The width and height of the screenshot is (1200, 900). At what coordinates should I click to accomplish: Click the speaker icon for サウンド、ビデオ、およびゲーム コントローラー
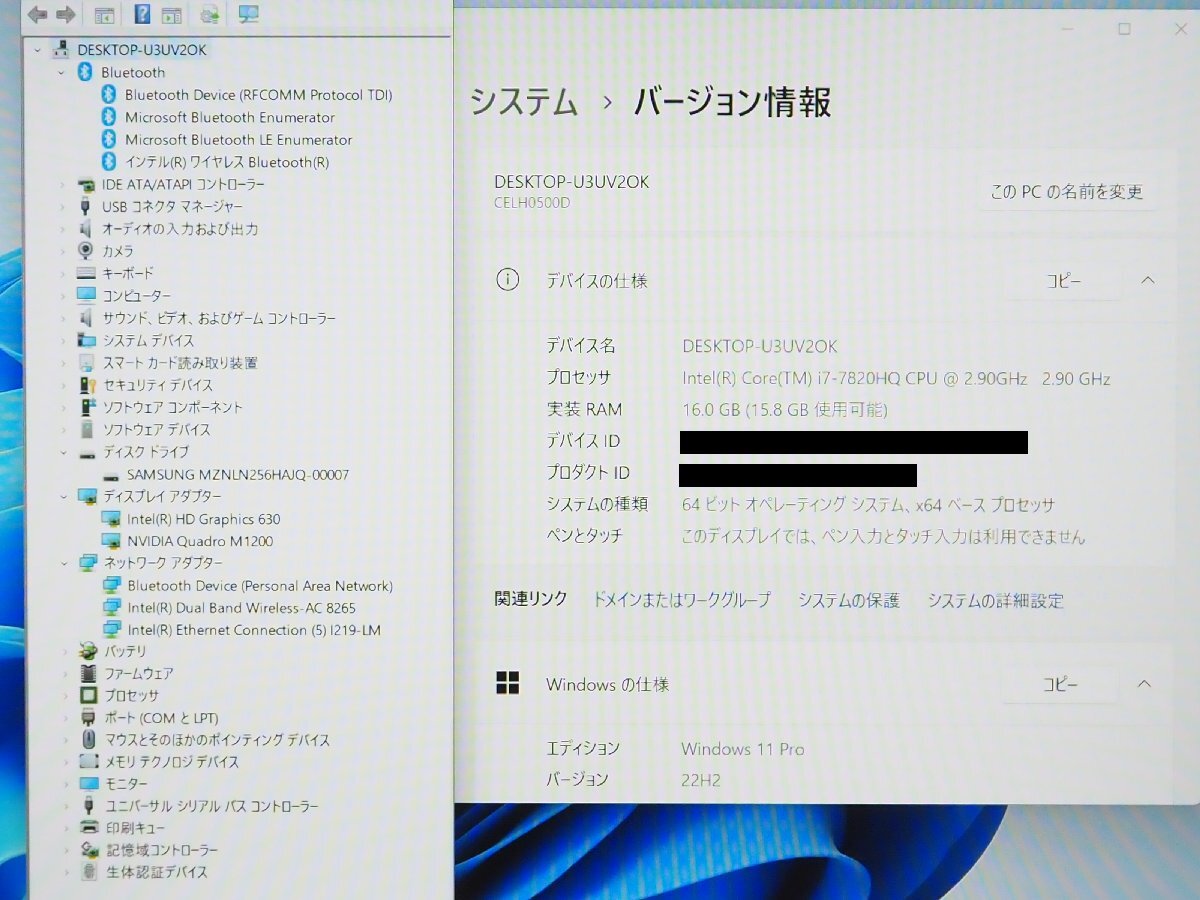[86, 318]
